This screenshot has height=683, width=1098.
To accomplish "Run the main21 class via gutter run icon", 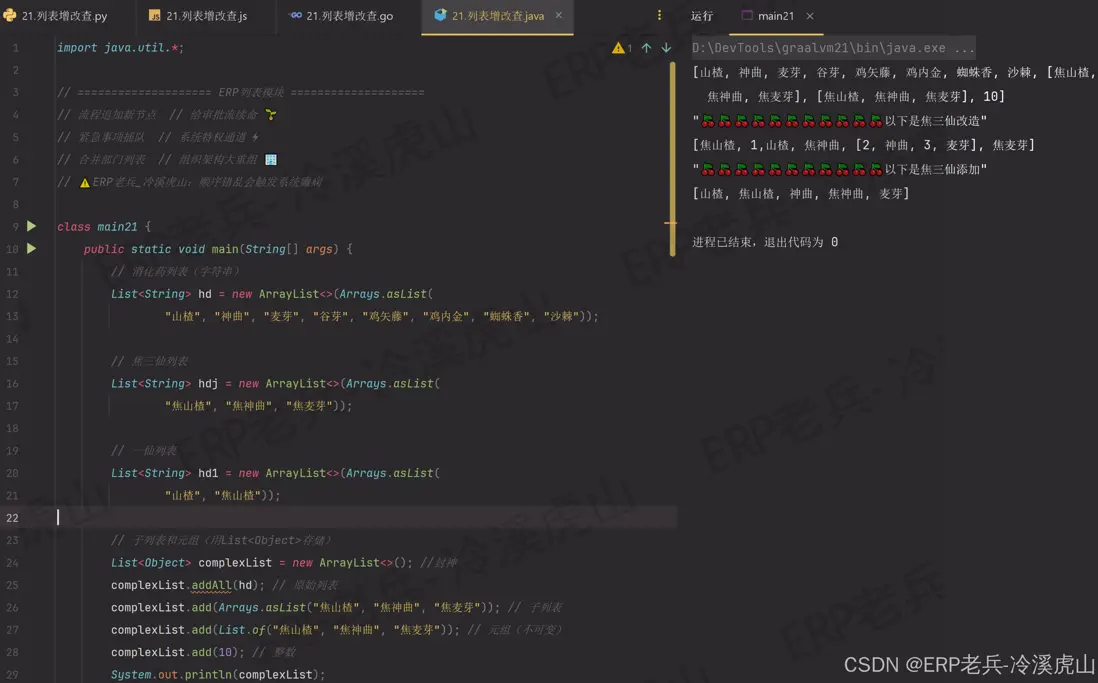I will [30, 226].
